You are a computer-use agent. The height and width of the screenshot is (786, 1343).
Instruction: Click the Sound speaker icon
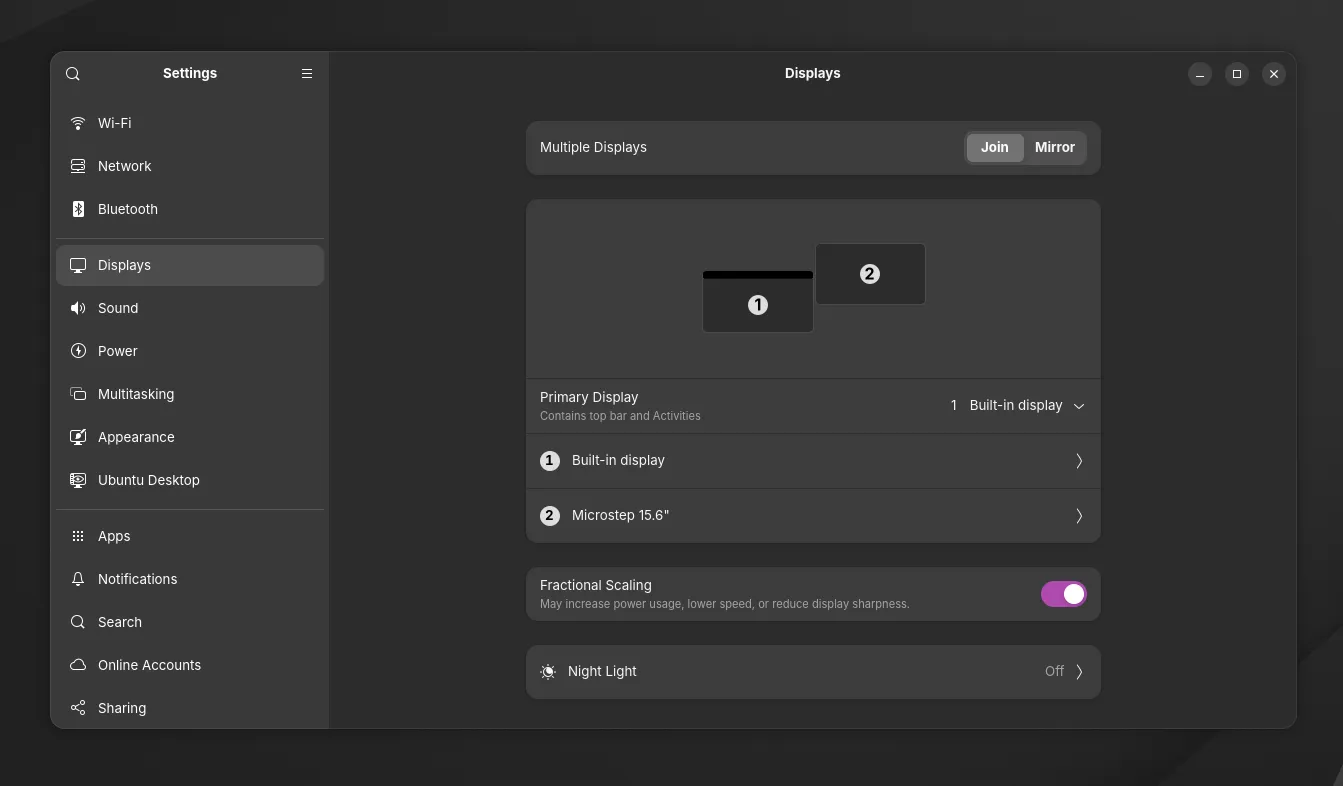pyautogui.click(x=78, y=308)
